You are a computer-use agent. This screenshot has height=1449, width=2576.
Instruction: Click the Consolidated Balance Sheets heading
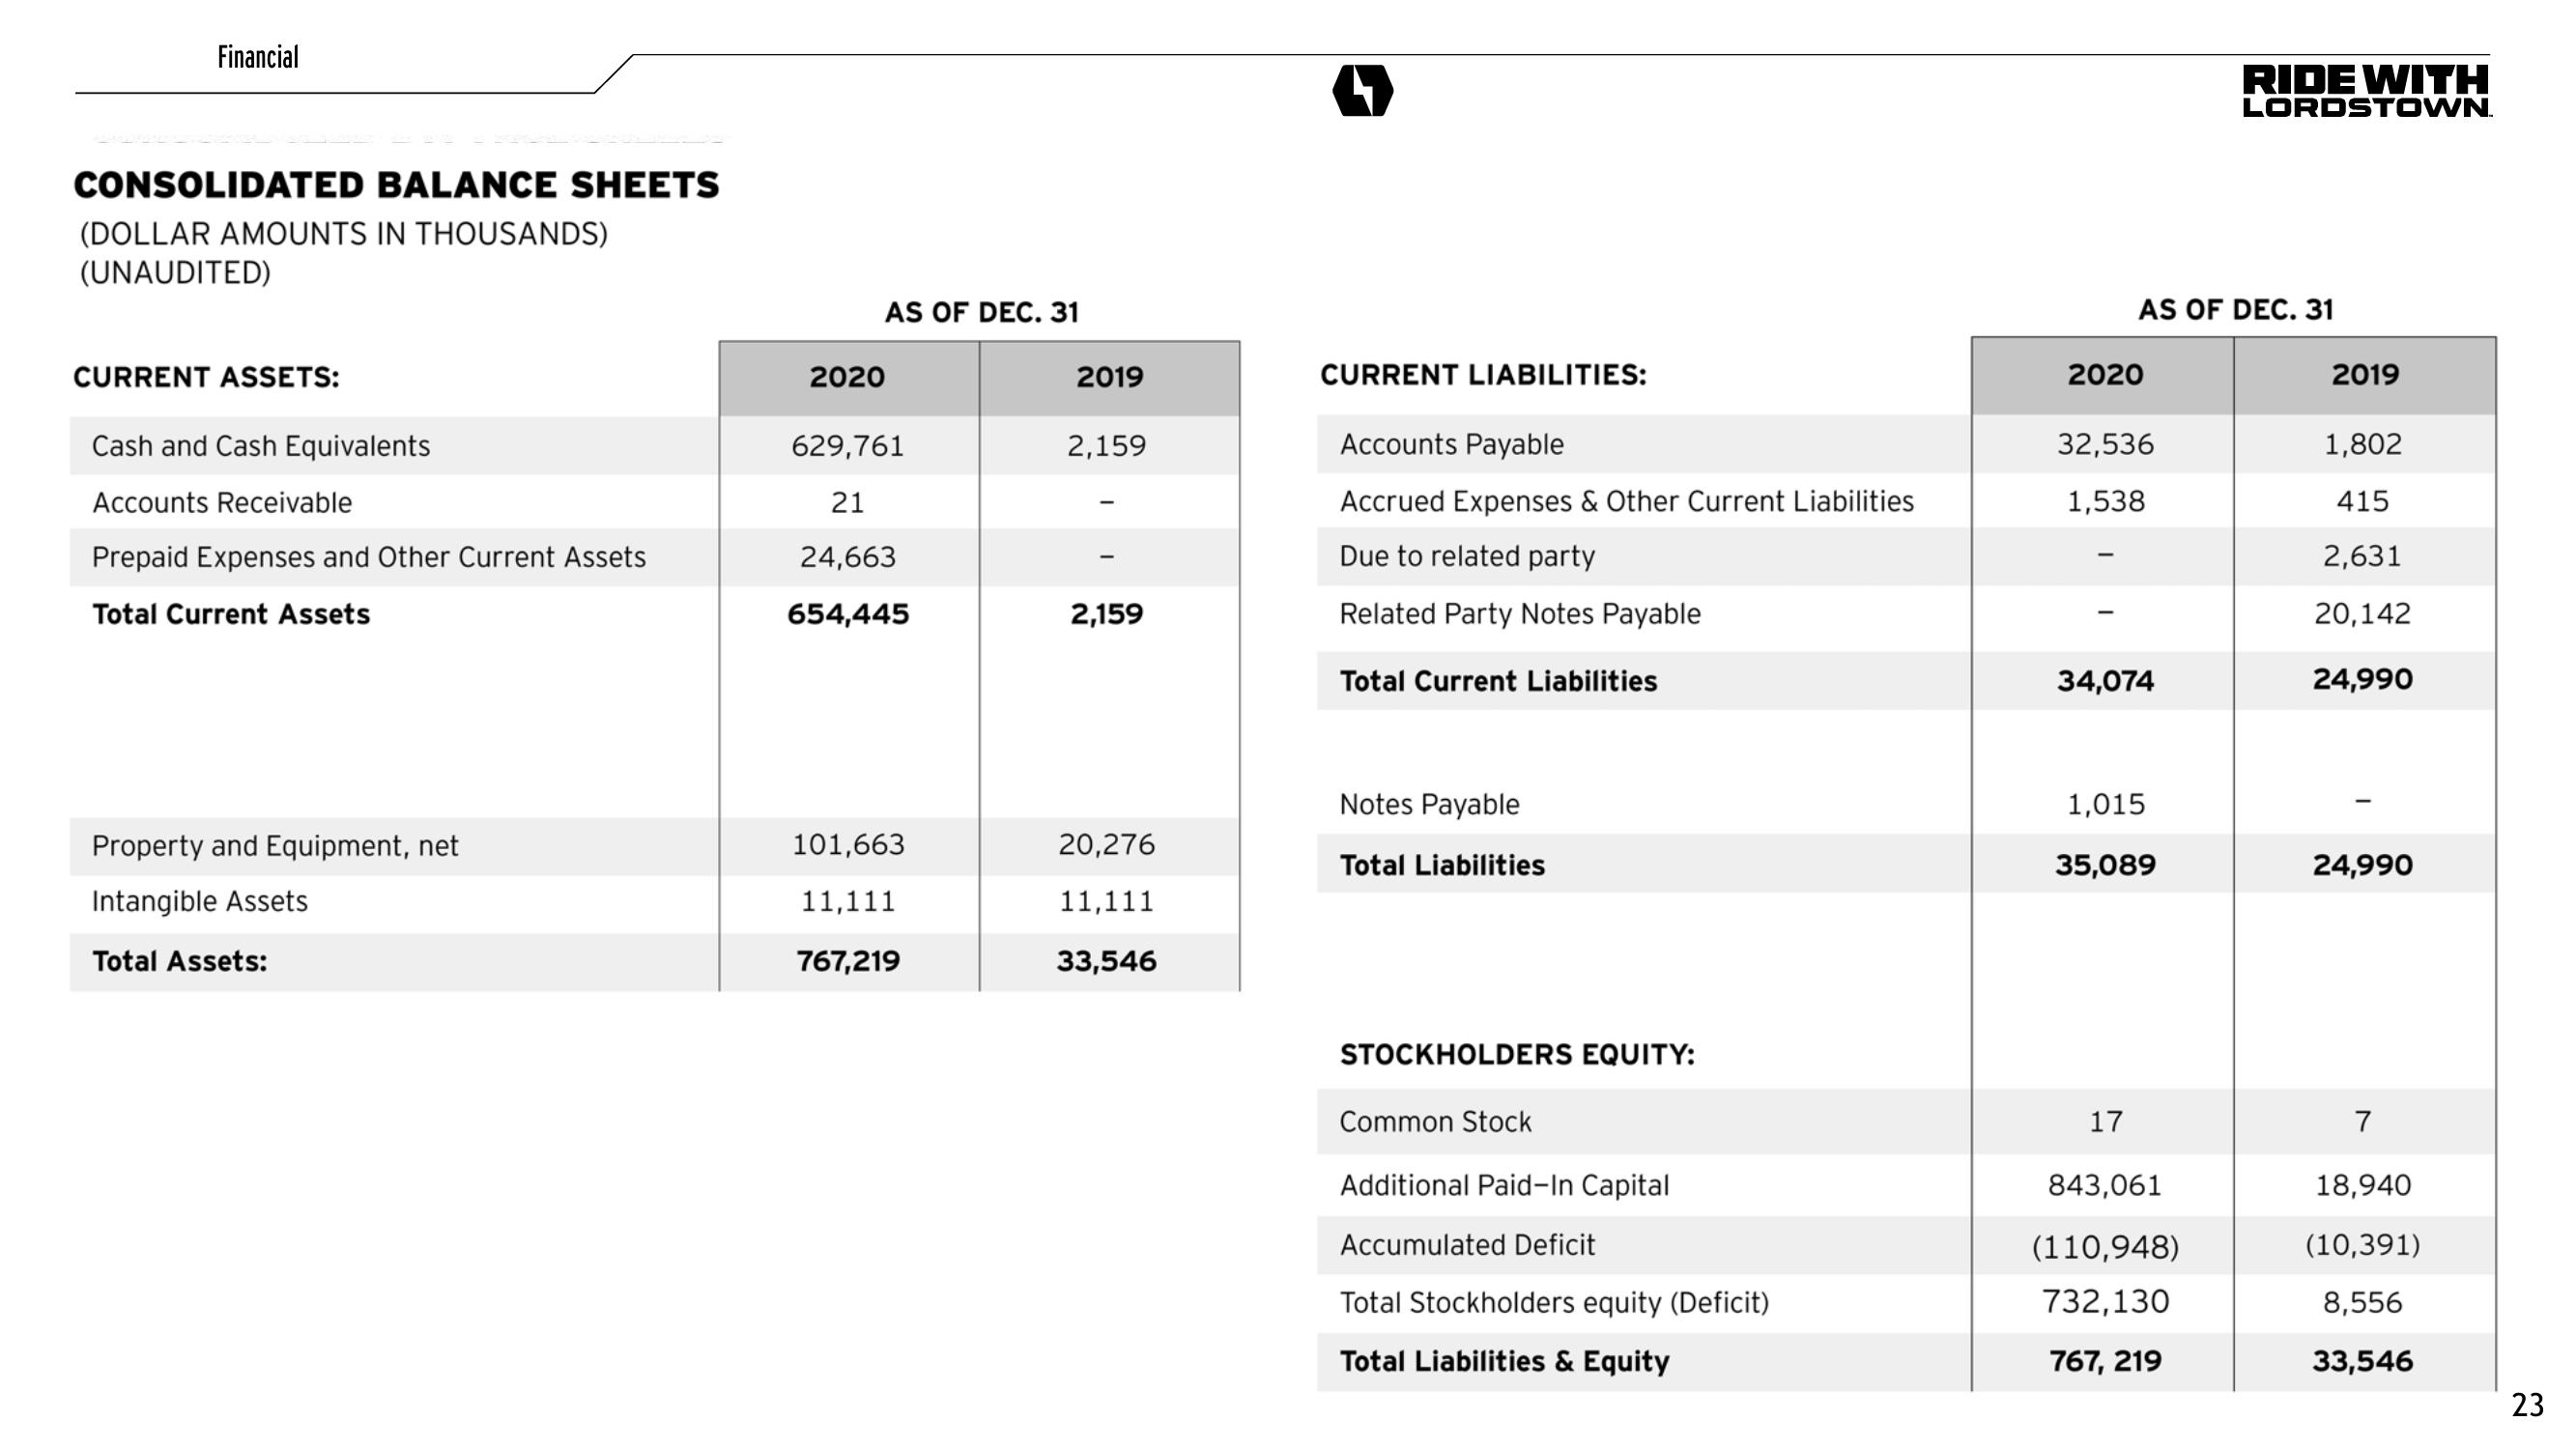click(396, 185)
